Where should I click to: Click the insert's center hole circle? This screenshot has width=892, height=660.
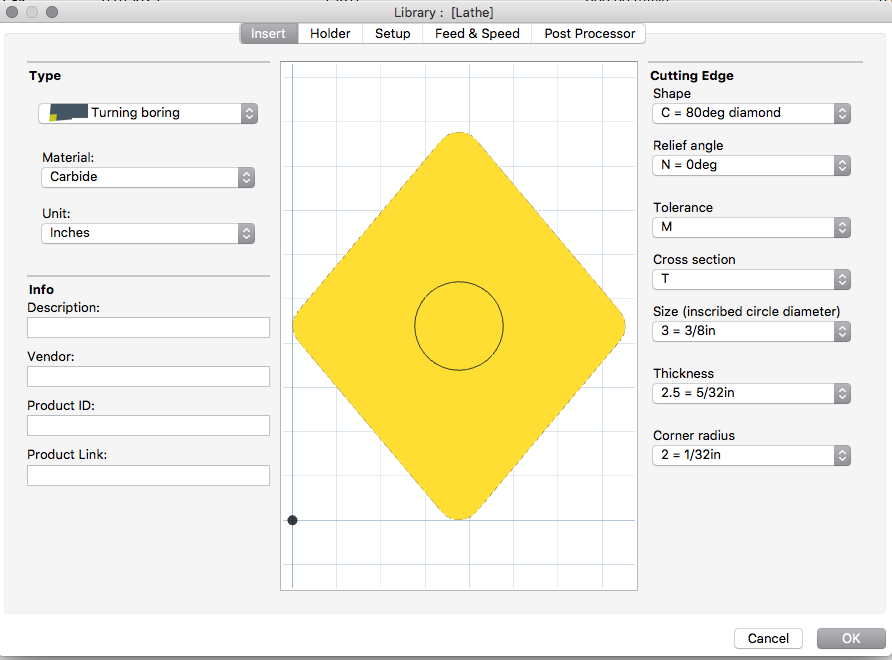point(459,326)
